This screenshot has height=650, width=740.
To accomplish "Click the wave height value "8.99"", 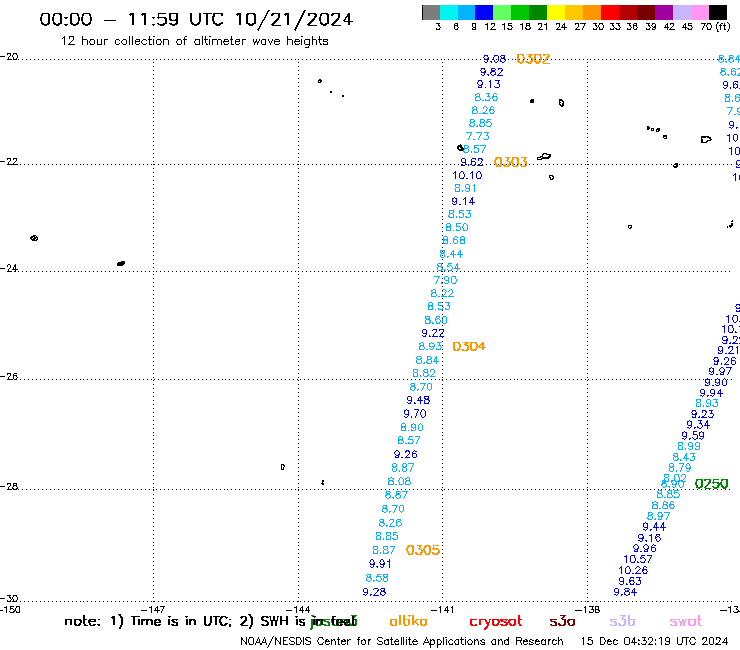I will 689,446.
